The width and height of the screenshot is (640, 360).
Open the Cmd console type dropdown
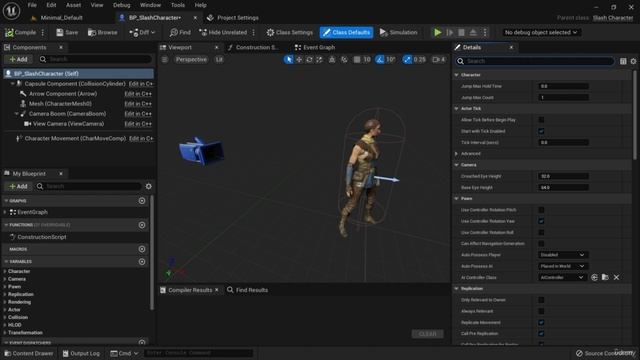124,353
